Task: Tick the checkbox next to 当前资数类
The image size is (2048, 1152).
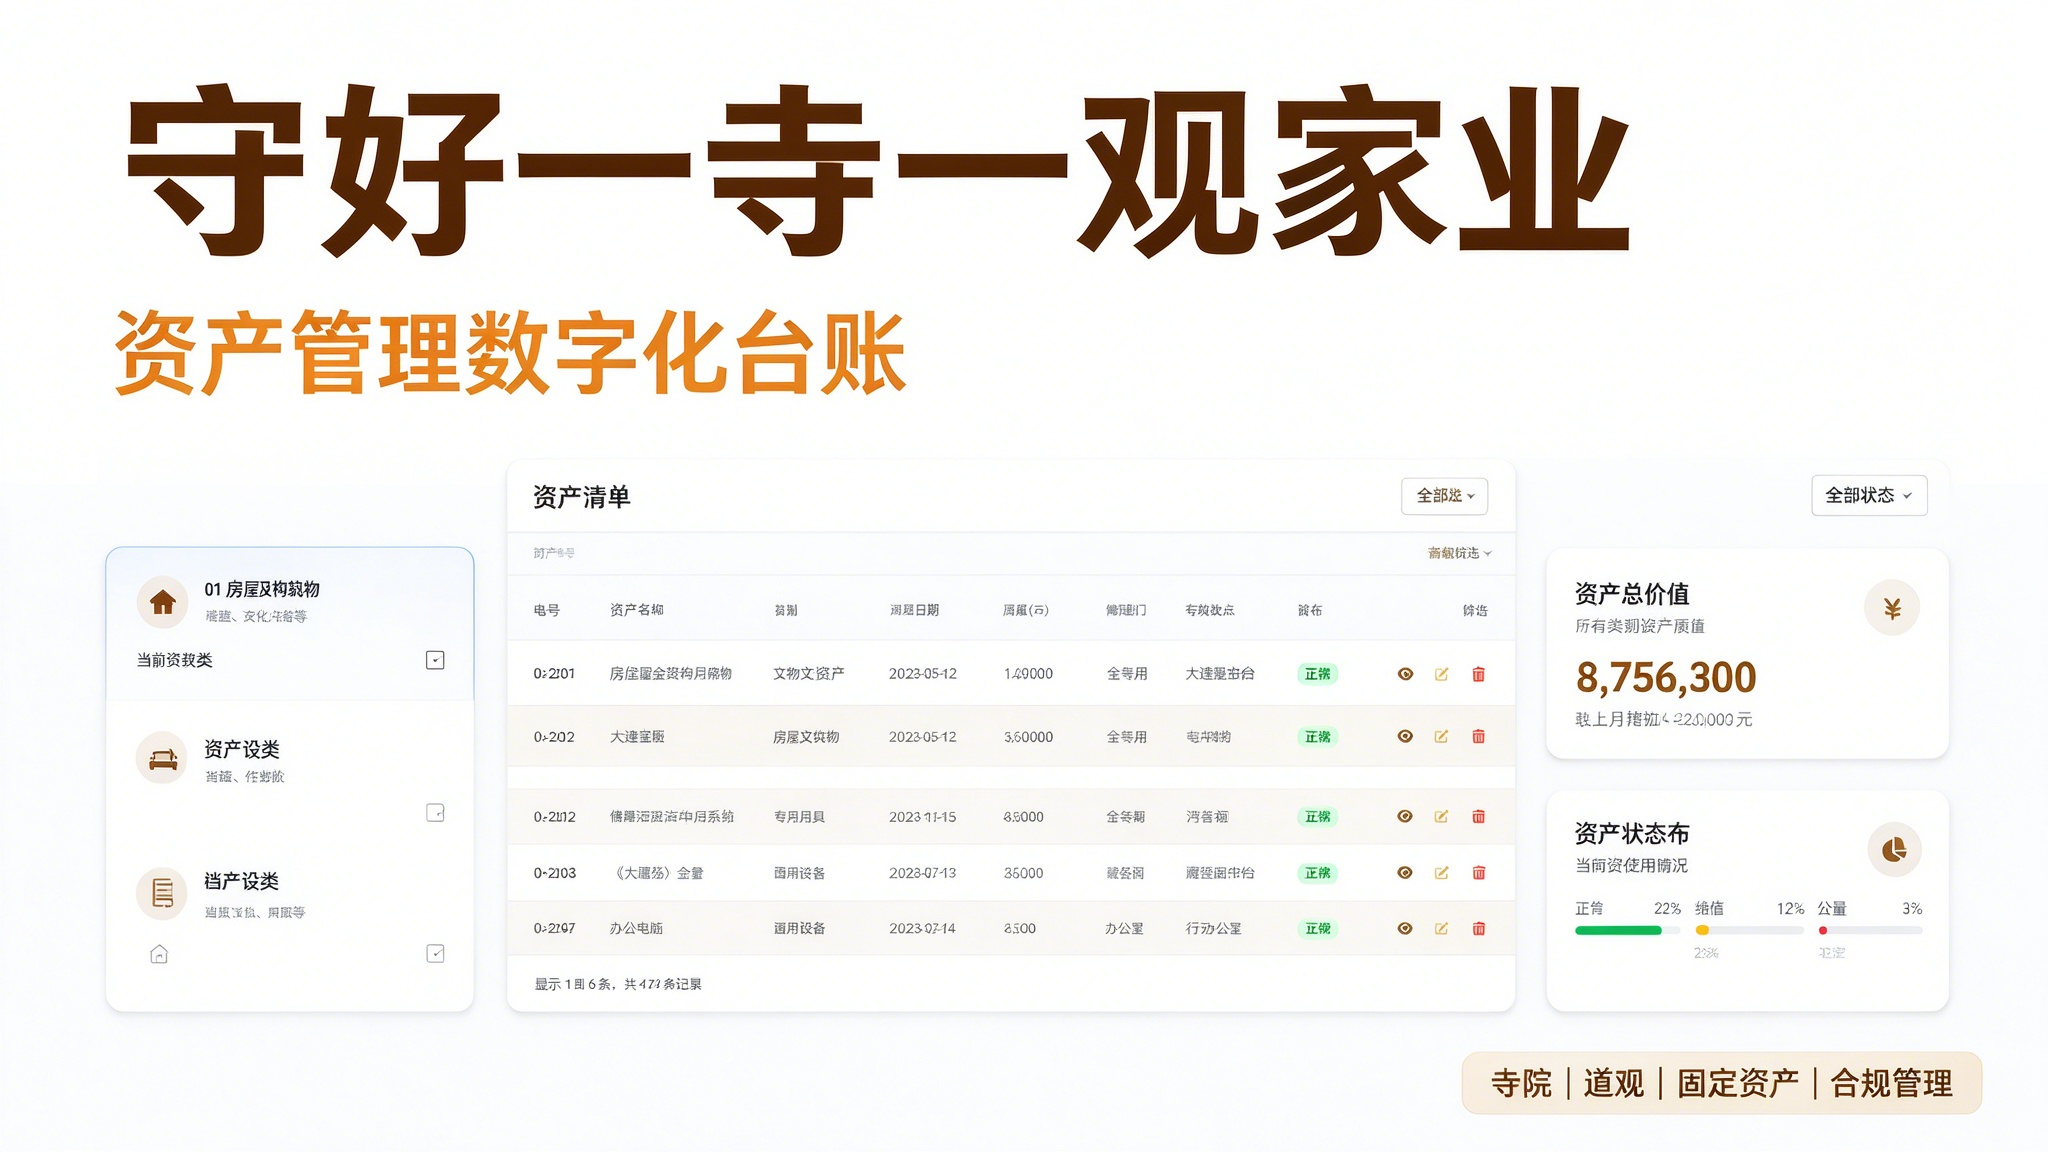Action: pyautogui.click(x=435, y=660)
